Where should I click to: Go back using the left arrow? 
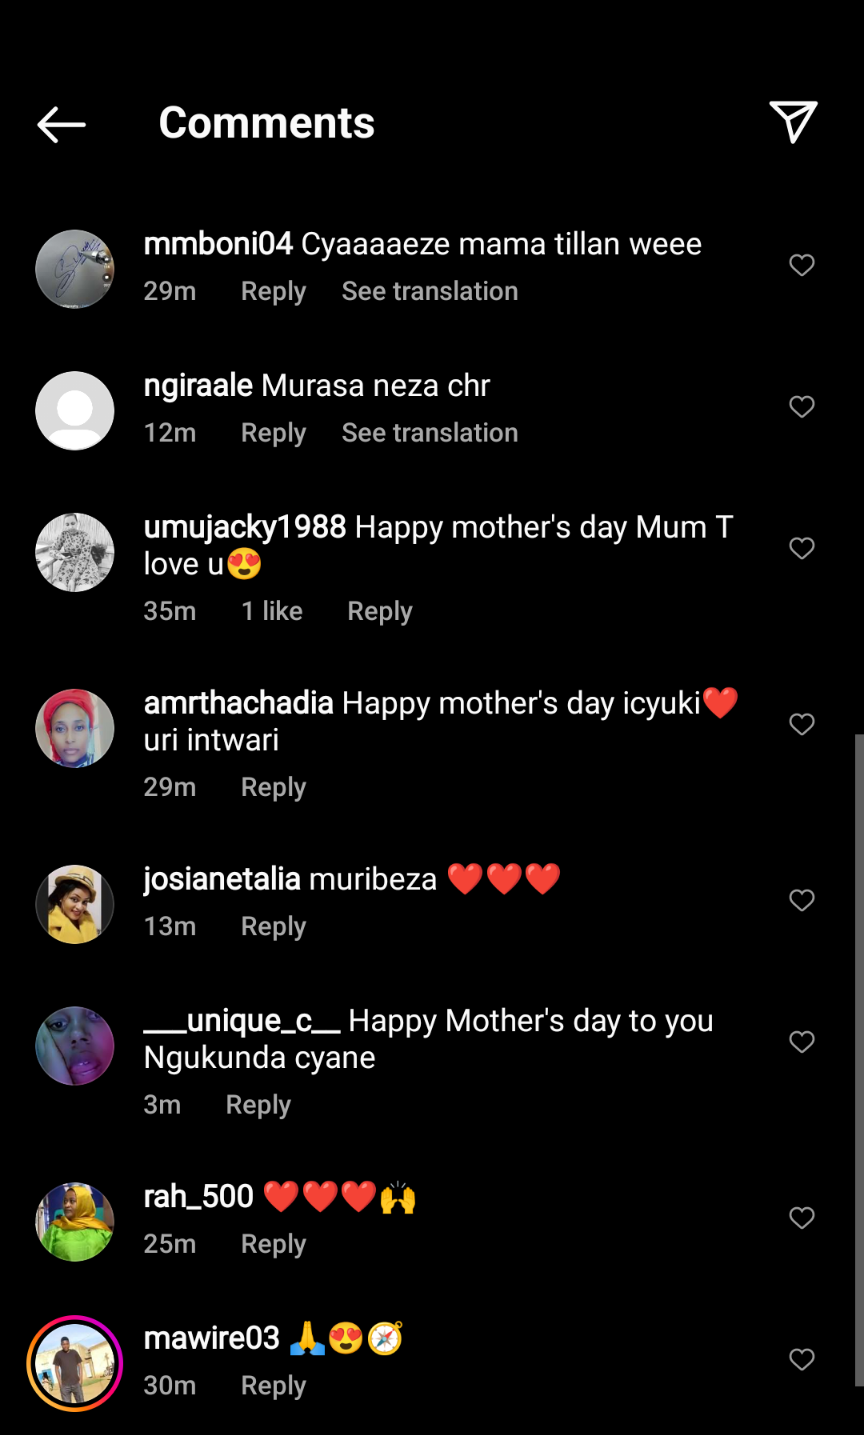[x=62, y=124]
